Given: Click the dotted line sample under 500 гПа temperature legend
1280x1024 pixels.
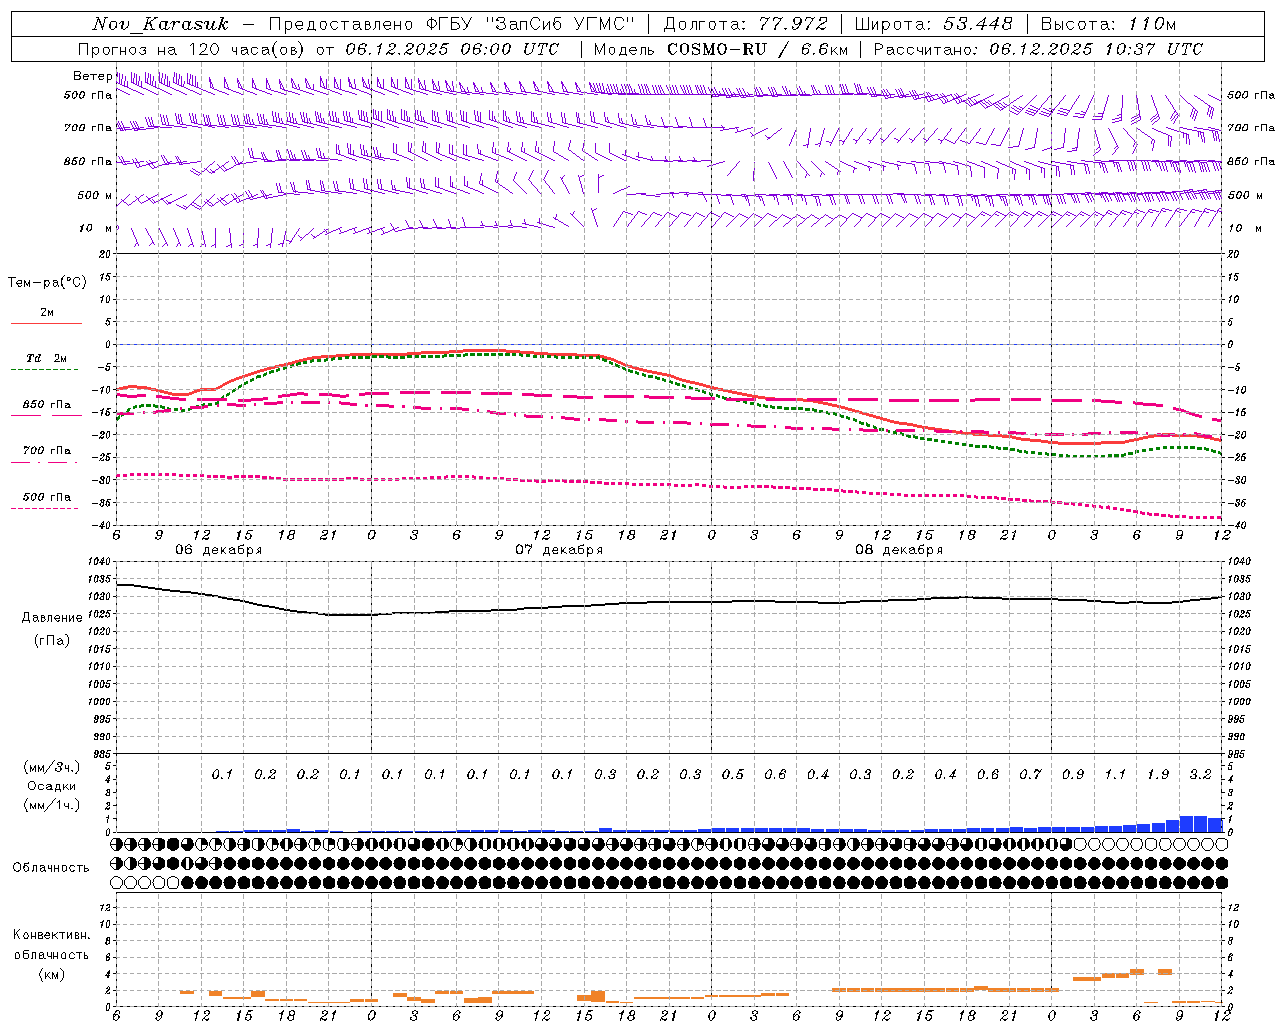Looking at the screenshot, I should click(46, 508).
